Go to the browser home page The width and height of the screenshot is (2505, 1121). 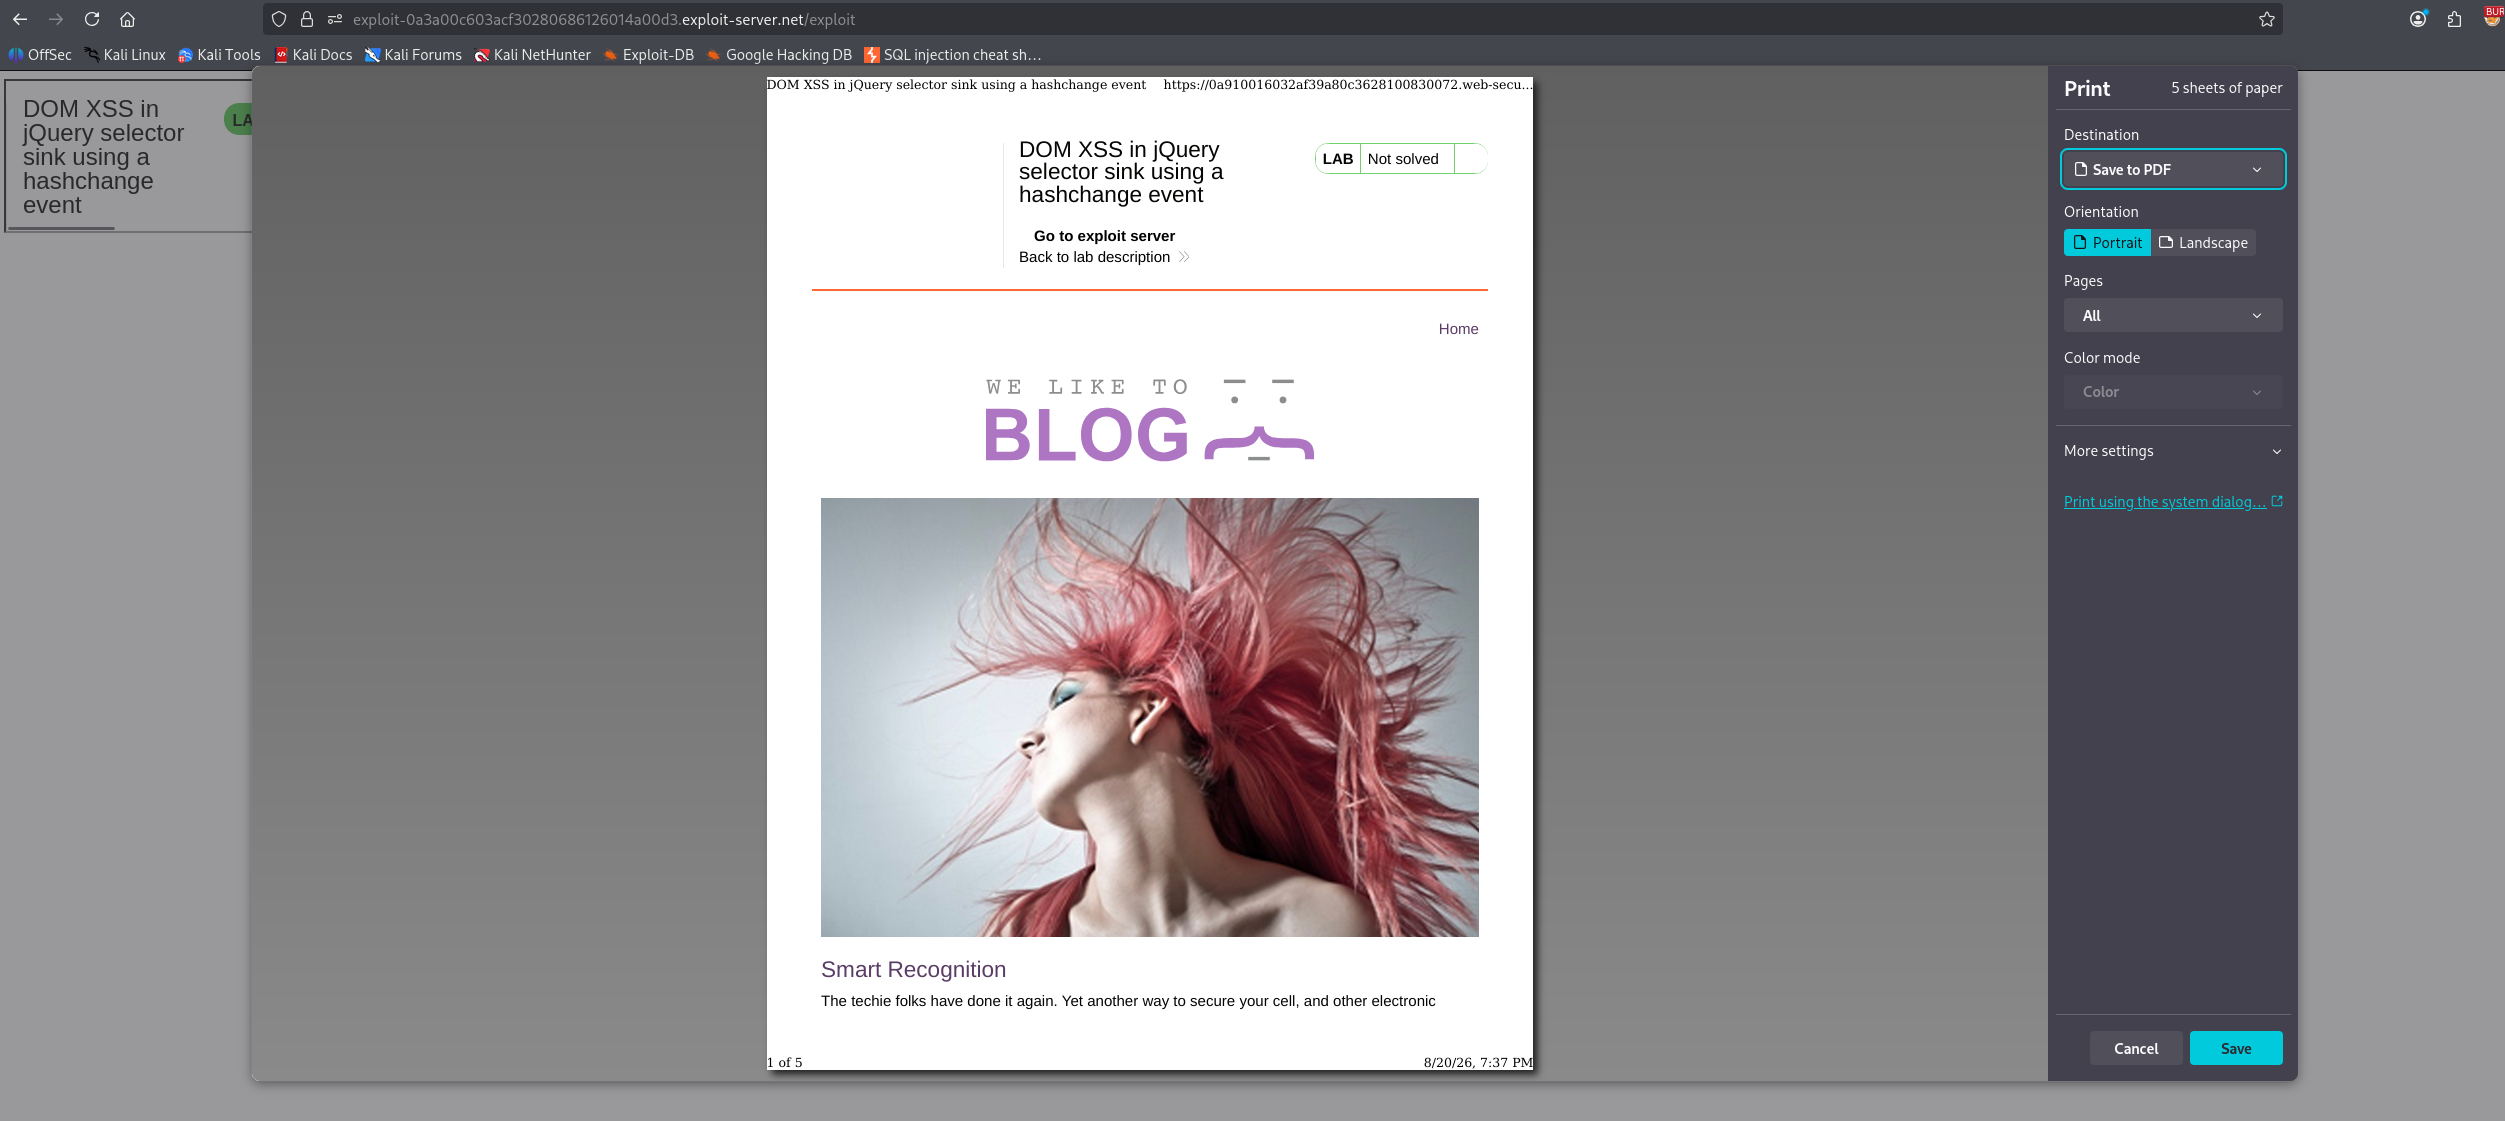(127, 19)
